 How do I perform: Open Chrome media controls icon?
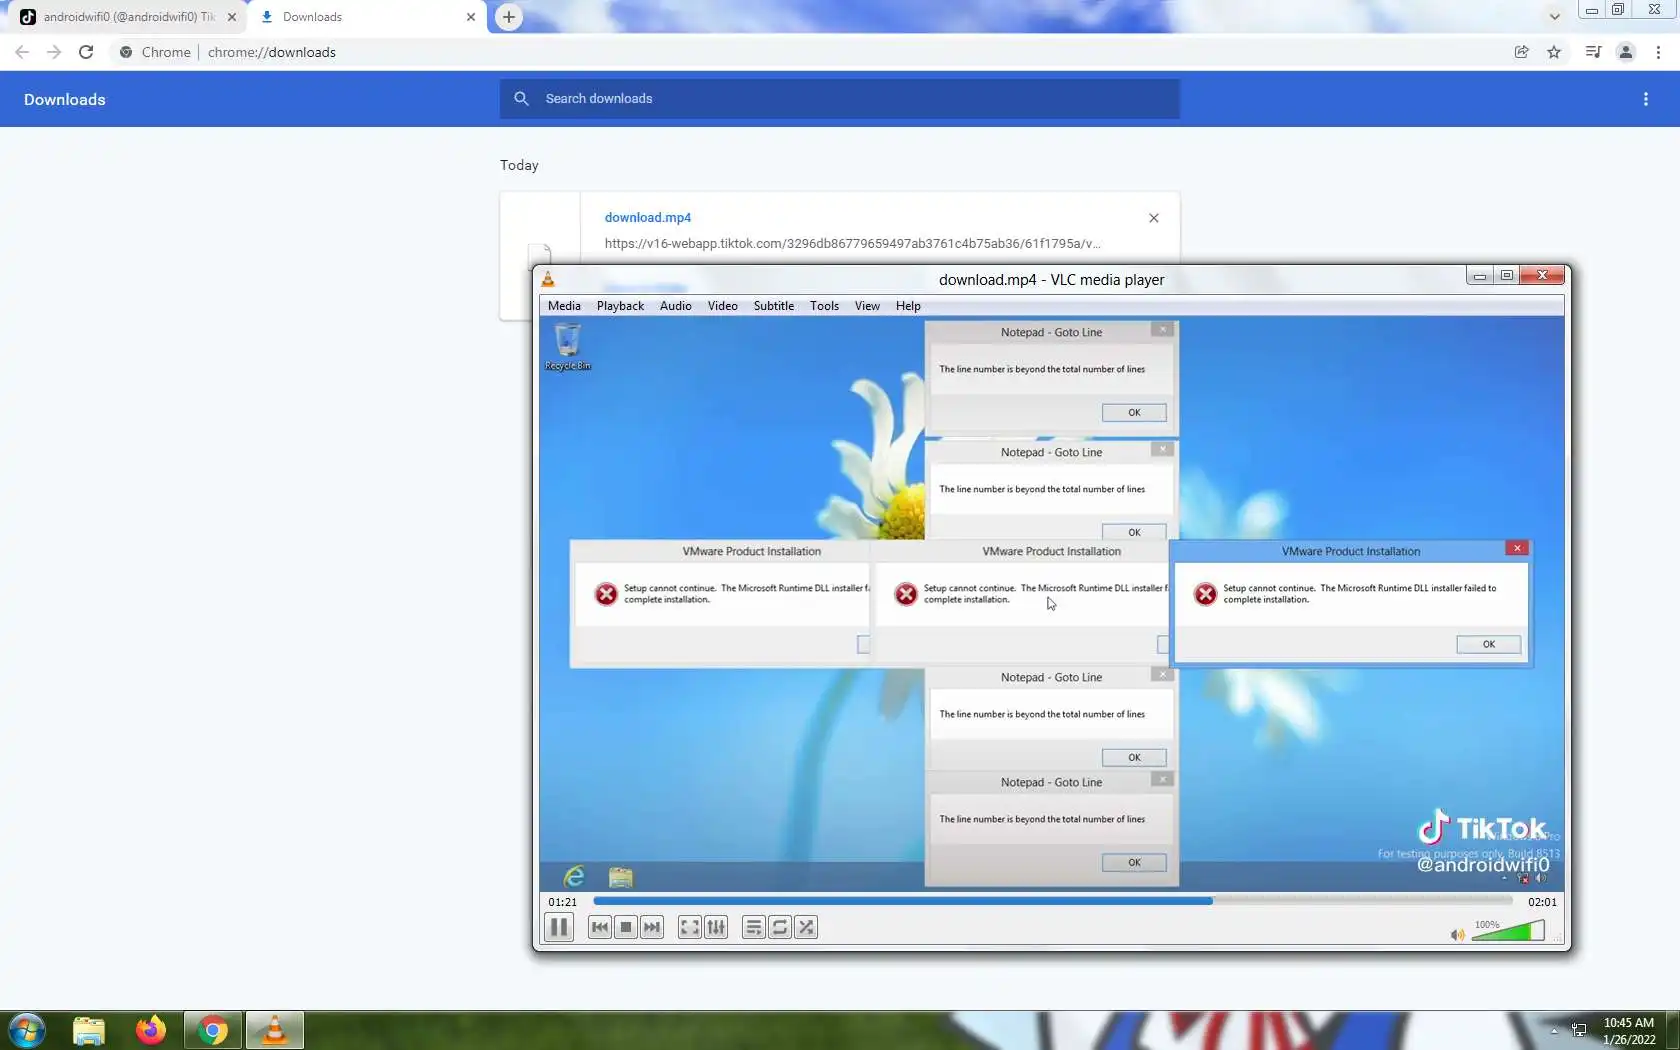(x=1594, y=52)
